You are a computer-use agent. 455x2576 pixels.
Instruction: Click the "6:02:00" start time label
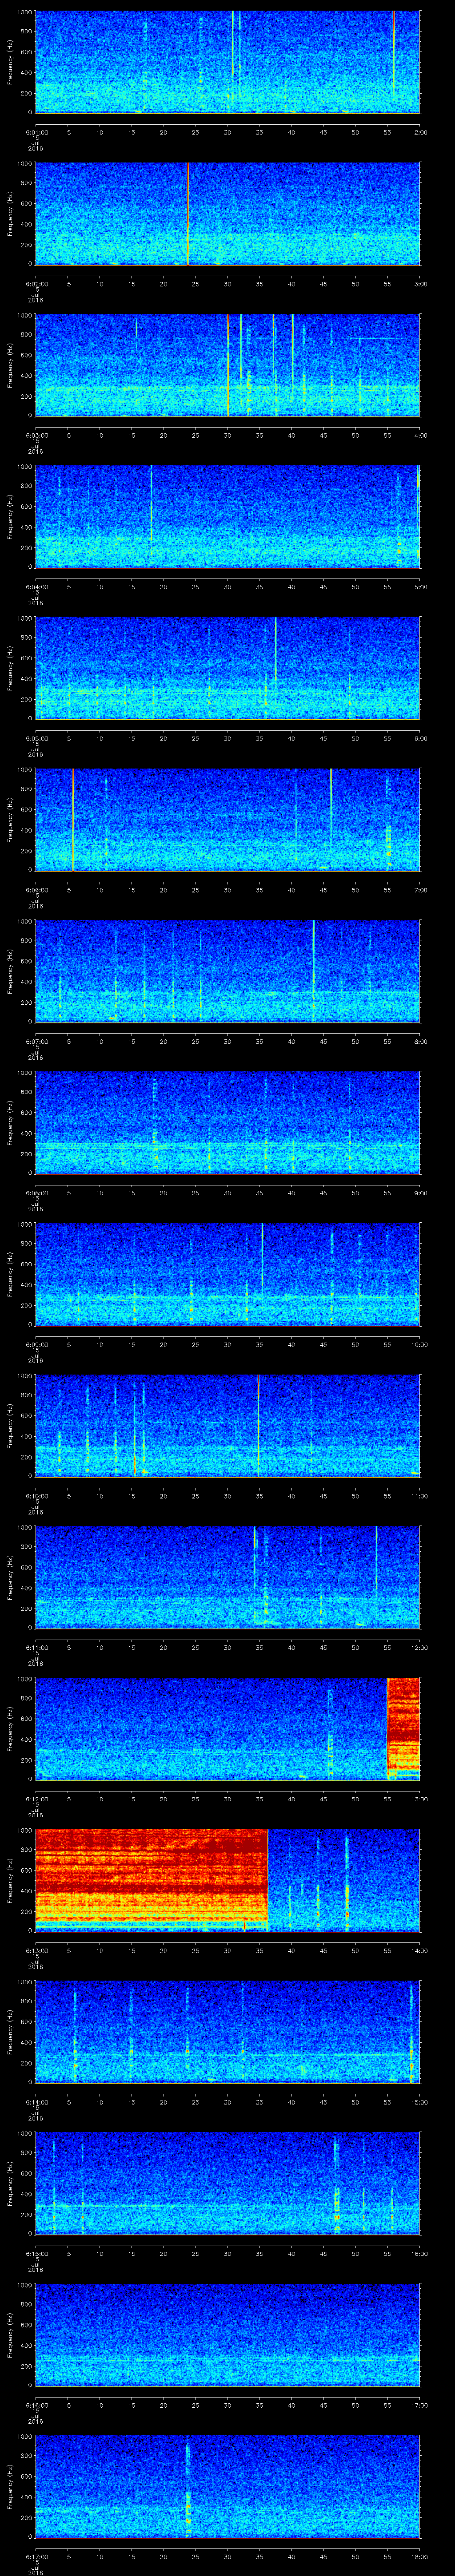36,284
